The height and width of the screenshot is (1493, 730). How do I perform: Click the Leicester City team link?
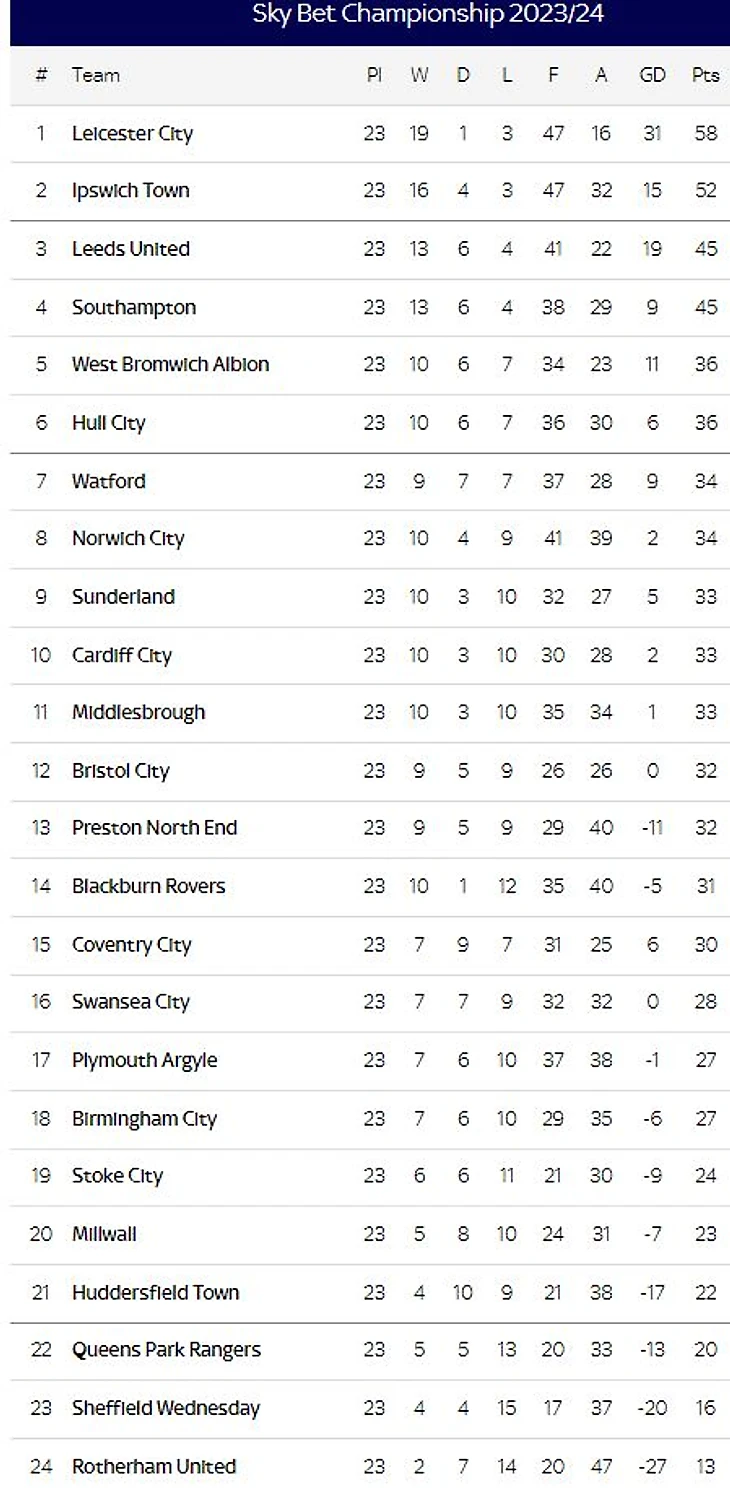[132, 133]
